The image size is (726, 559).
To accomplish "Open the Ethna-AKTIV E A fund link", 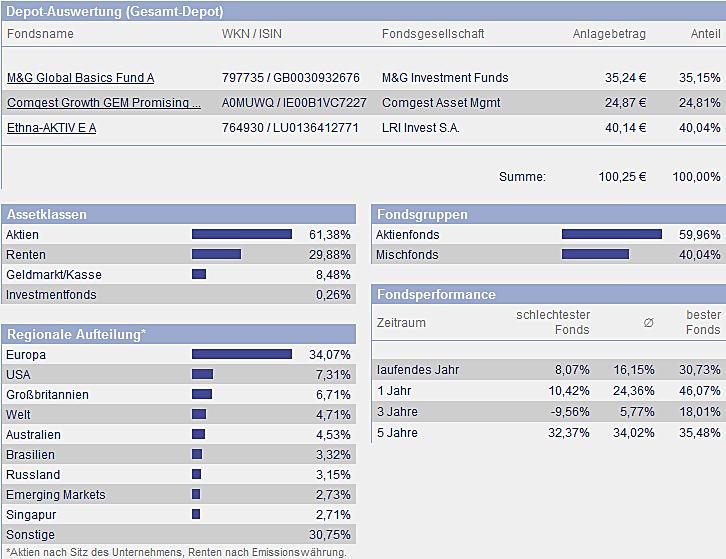I will (x=51, y=128).
